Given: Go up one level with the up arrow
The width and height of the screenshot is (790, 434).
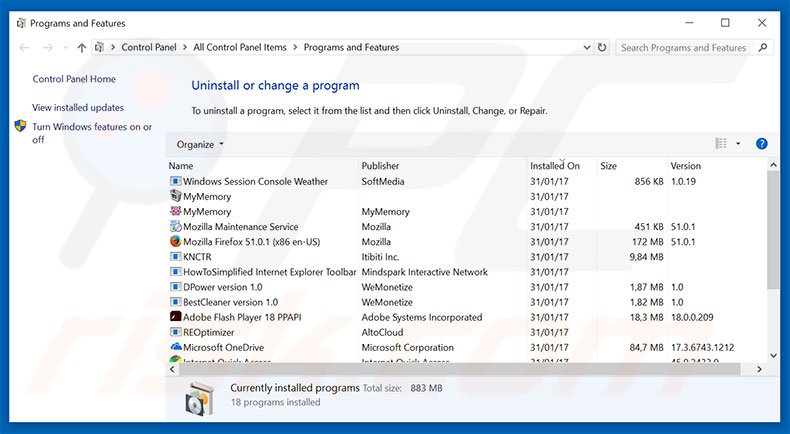Looking at the screenshot, I should pos(82,47).
